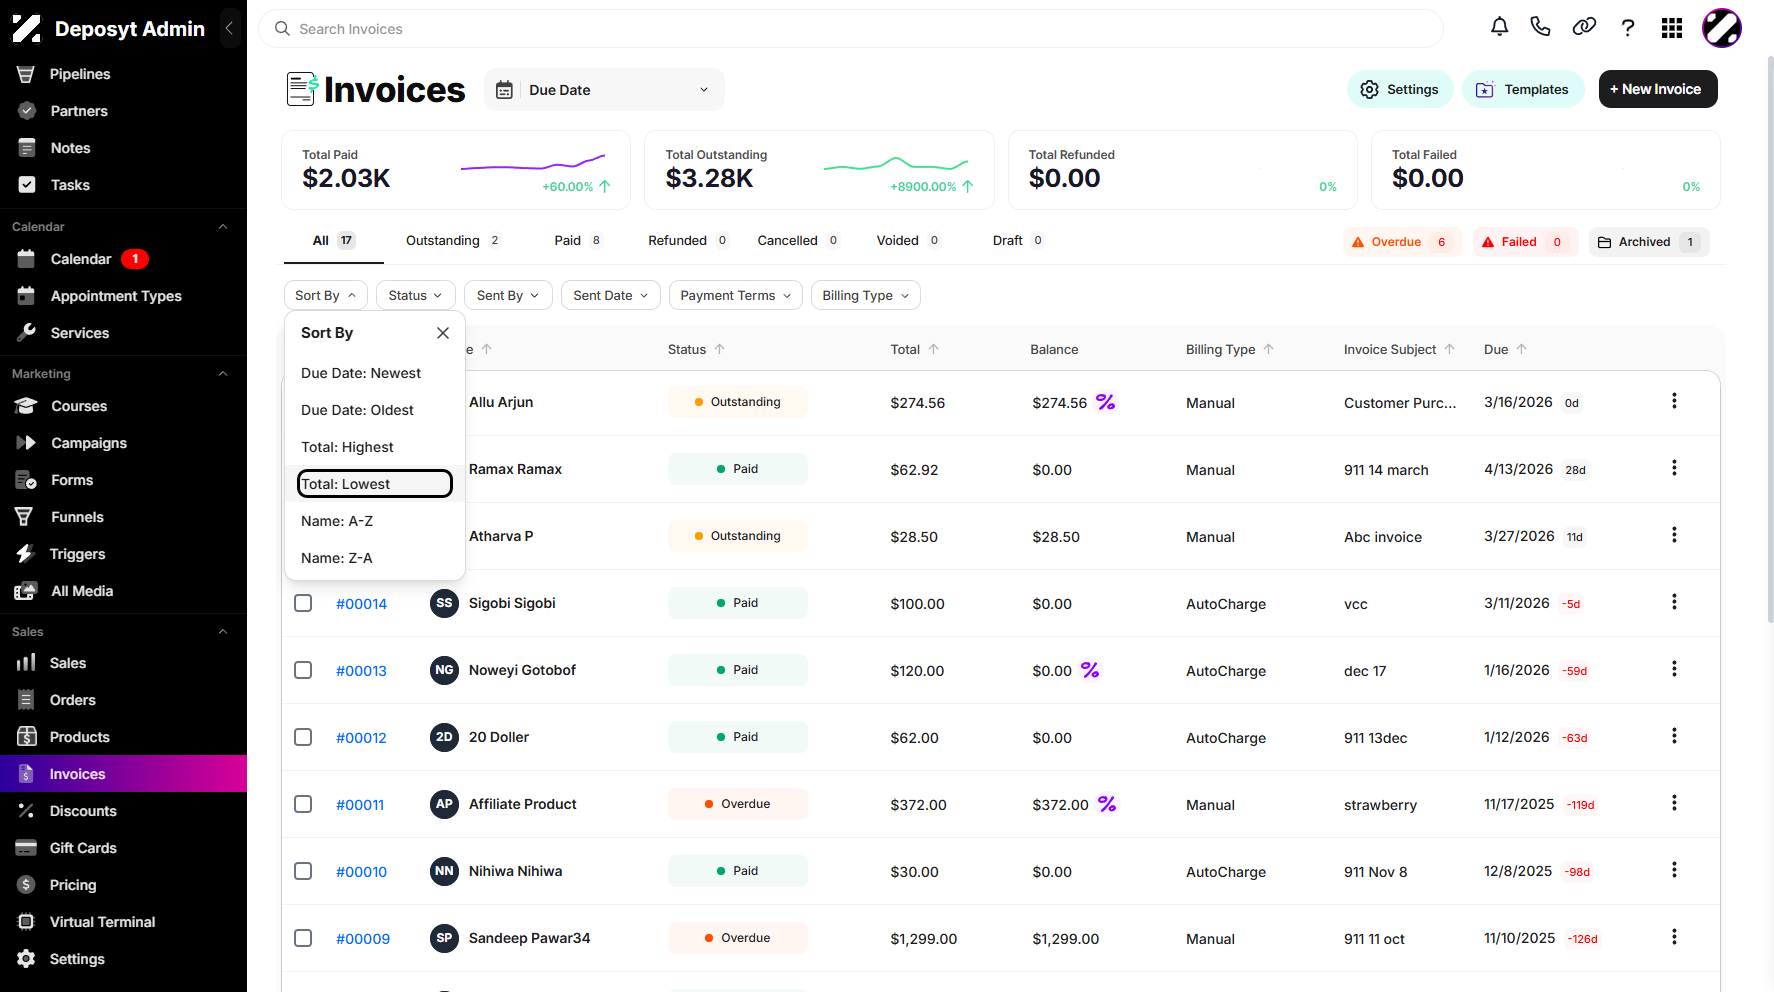Screen dimensions: 1774x992
Task: Switch to the Paid tab
Action: 578,241
